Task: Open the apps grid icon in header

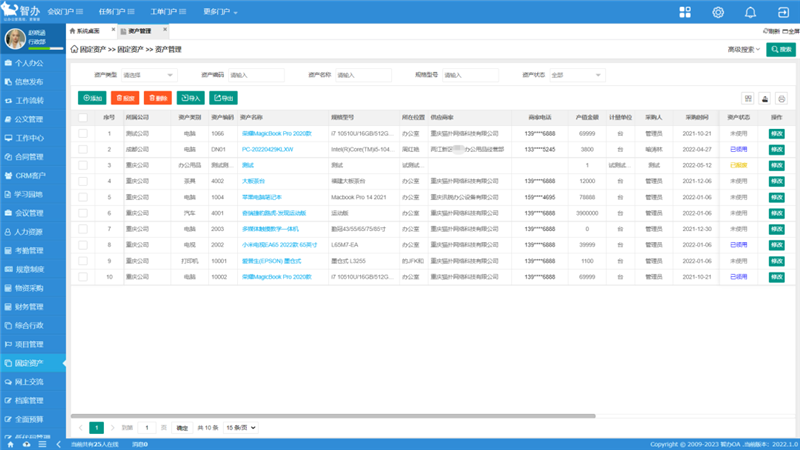Action: 685,12
